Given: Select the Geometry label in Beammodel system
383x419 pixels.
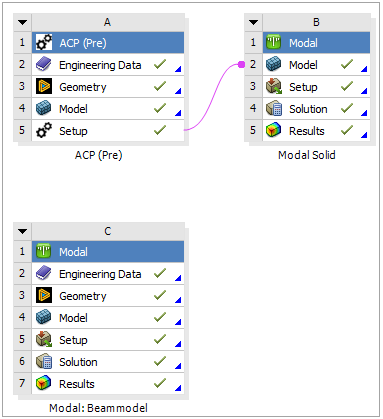Looking at the screenshot, I should [x=83, y=296].
